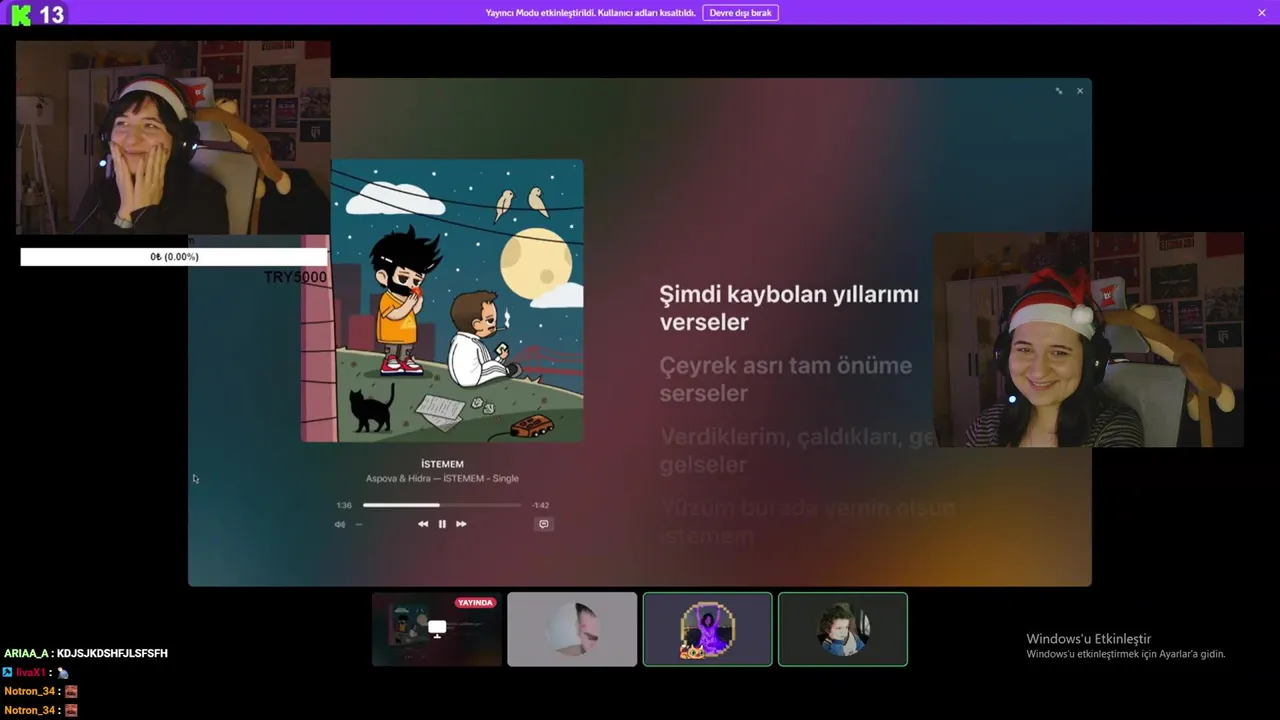Exit full screen using the shrink arrows icon
1280x720 pixels.
pyautogui.click(x=1059, y=91)
